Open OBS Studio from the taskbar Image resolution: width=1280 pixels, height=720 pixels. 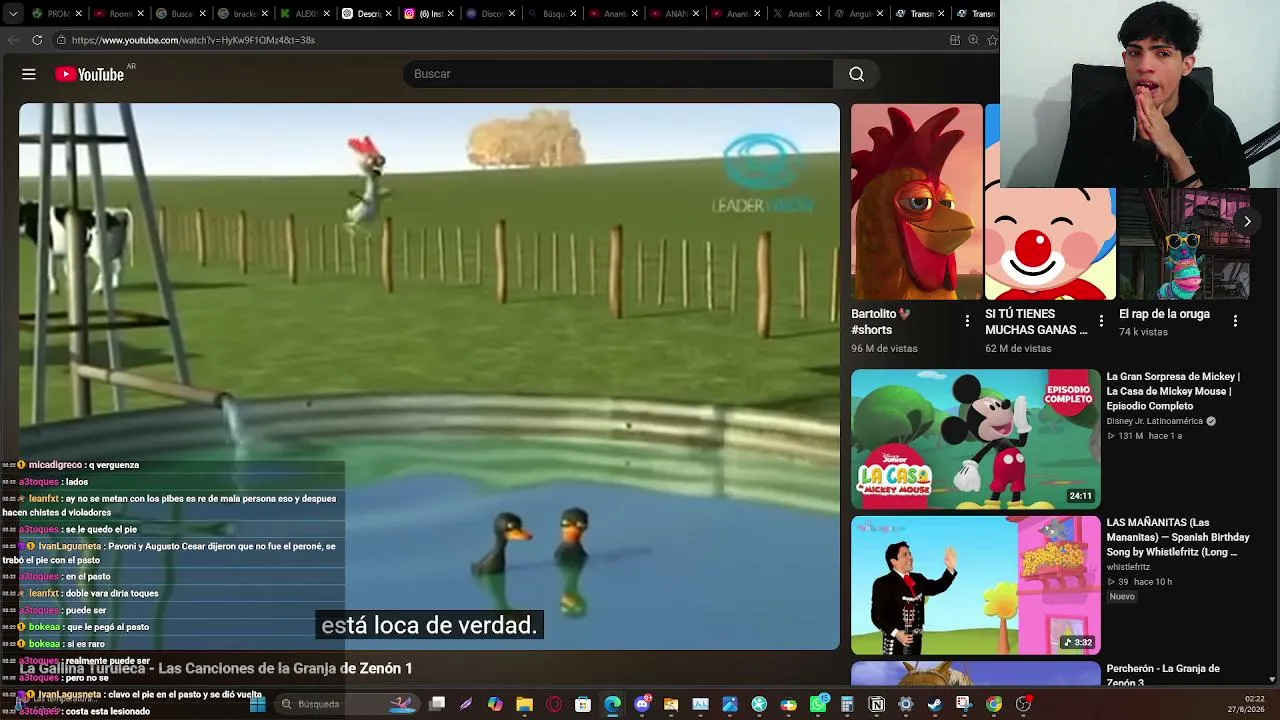1023,704
